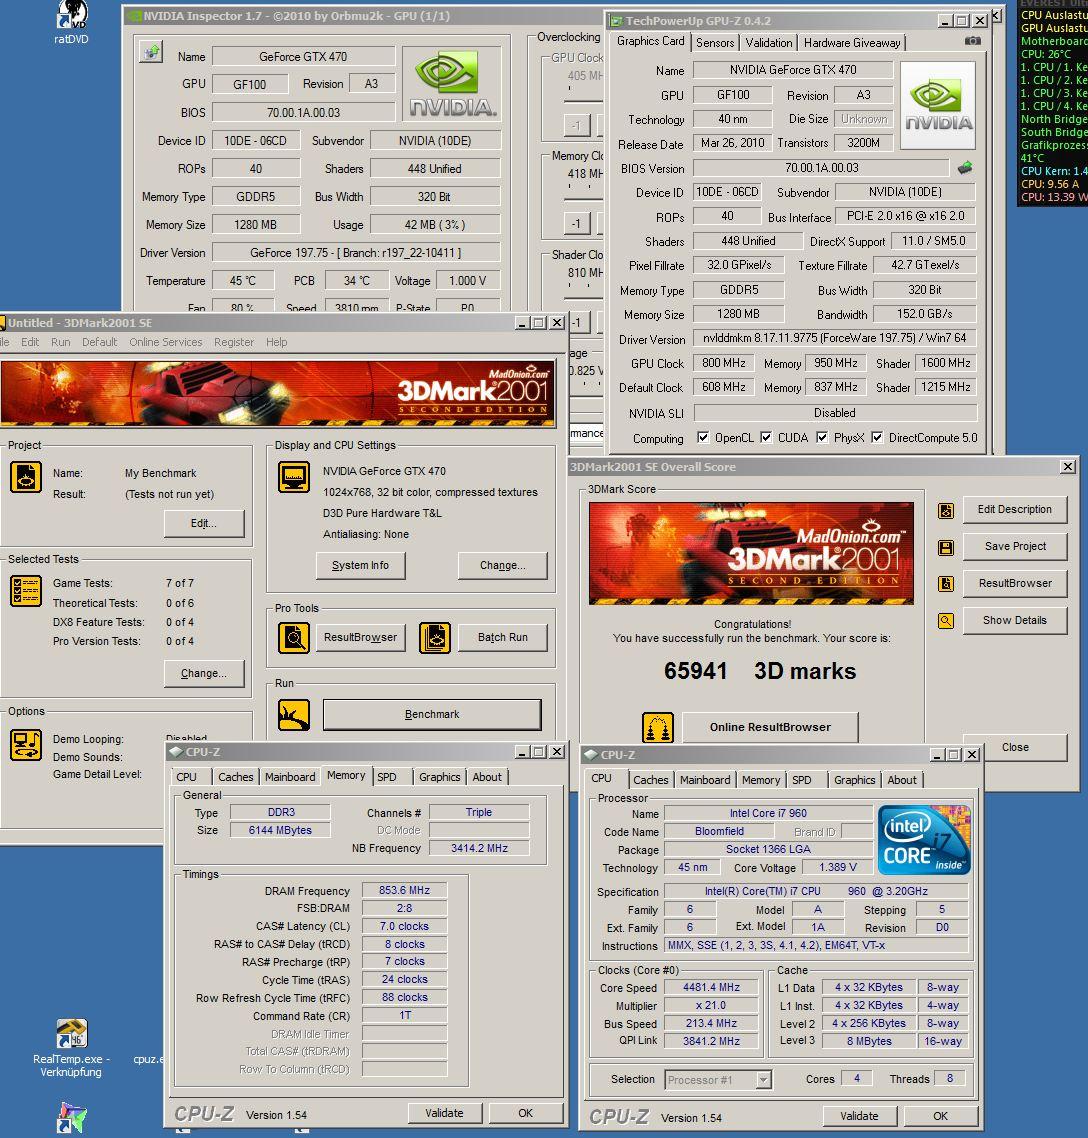Toggle DirectCompute 5.0 checkbox in GPU-Z
Image resolution: width=1088 pixels, height=1138 pixels.
(x=877, y=438)
